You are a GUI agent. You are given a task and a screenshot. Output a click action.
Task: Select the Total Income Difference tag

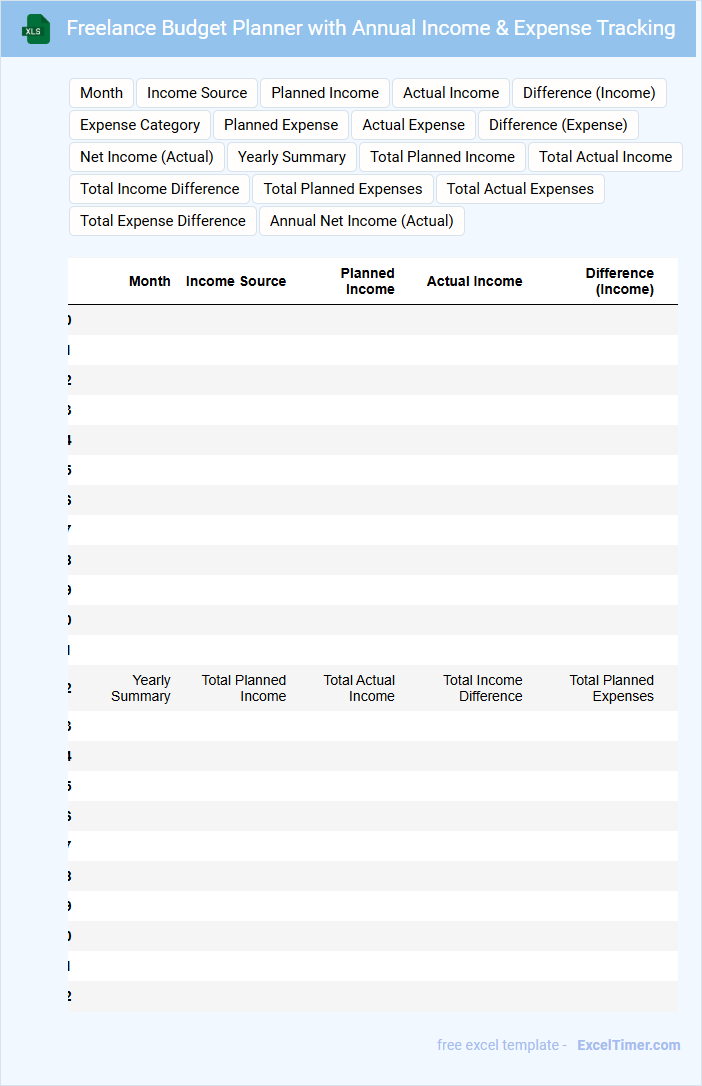click(159, 188)
